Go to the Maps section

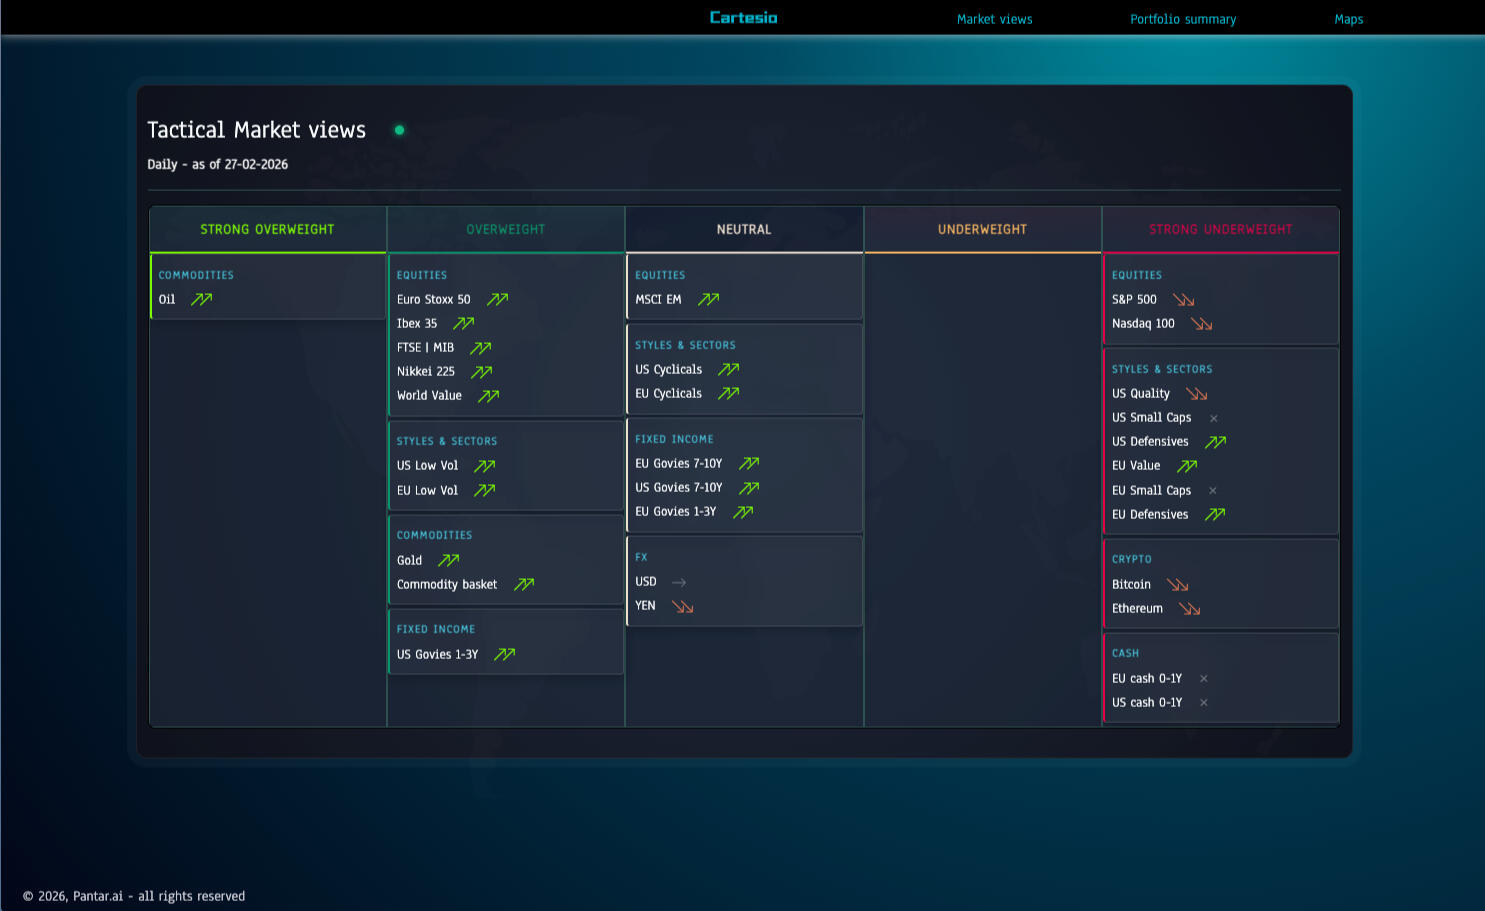point(1348,19)
